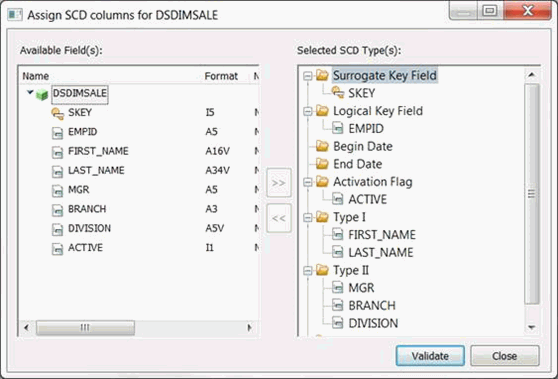558x379 pixels.
Task: Select FIRST_NAME in the Available Fields list
Action: pos(98,151)
